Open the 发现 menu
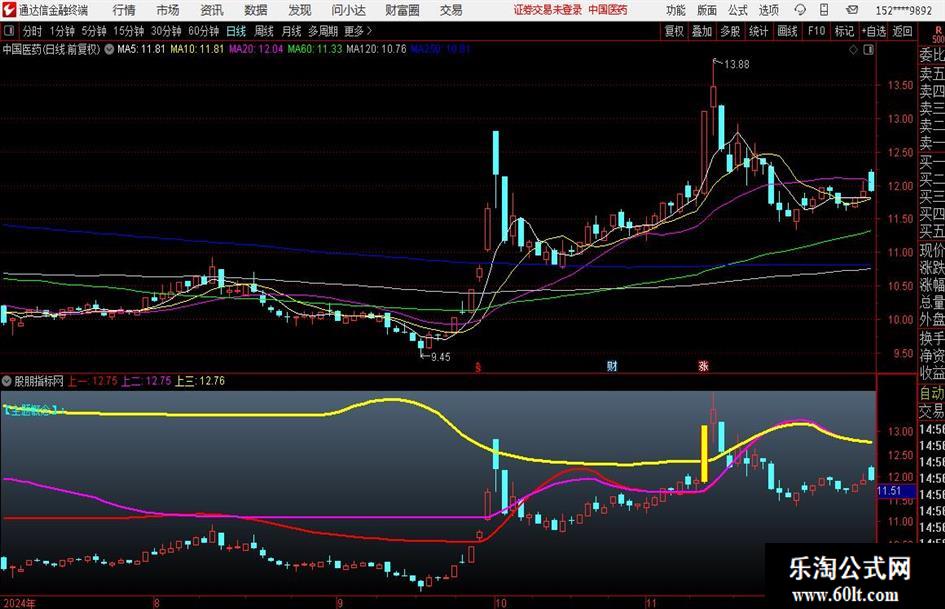This screenshot has width=945, height=609. coord(300,10)
